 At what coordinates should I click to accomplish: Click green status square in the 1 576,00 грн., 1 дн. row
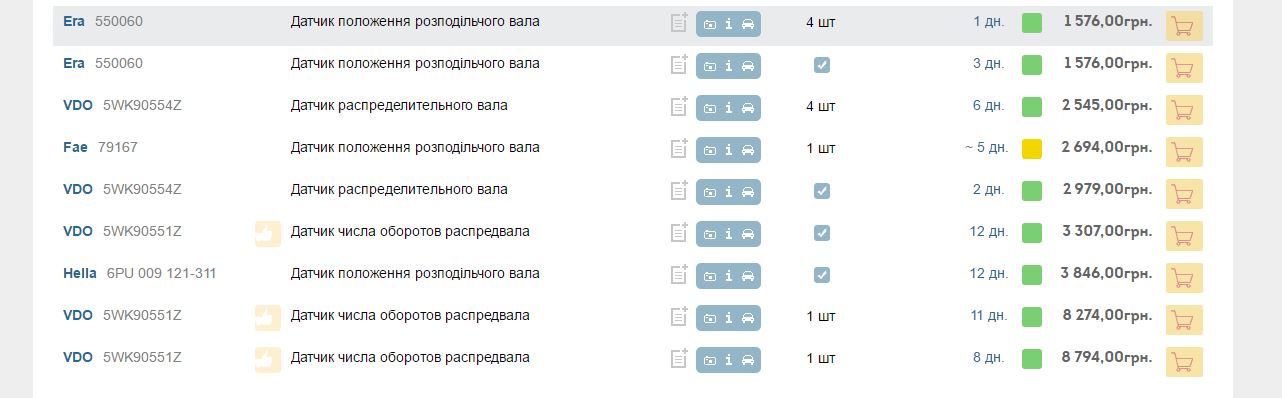[x=1032, y=23]
